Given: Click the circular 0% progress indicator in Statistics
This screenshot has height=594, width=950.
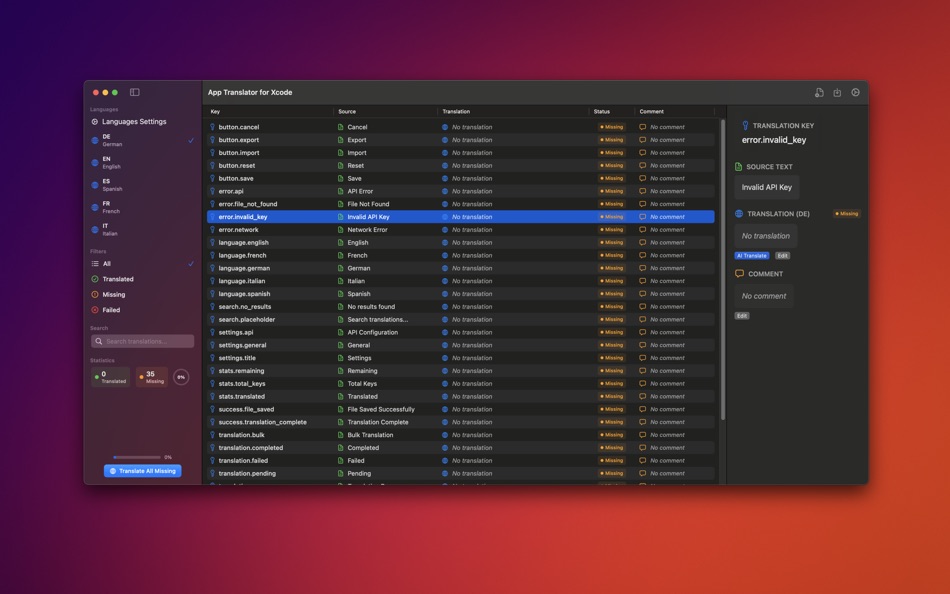Looking at the screenshot, I should click(180, 377).
